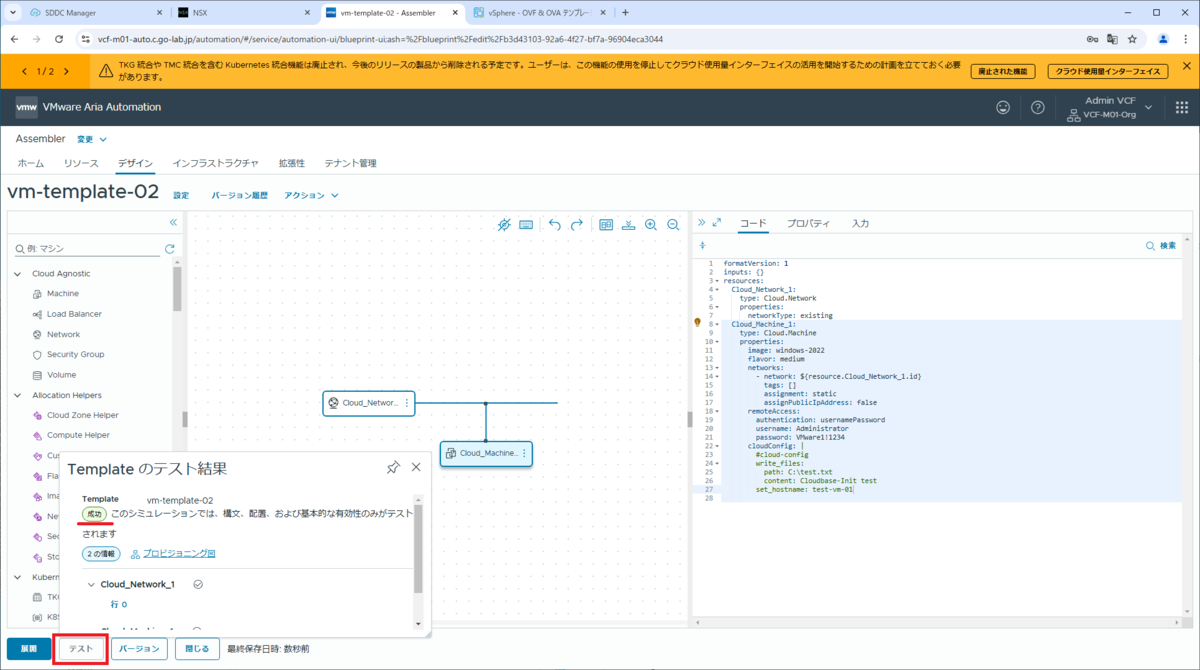Switch to テナント管理 tab

[x=350, y=163]
